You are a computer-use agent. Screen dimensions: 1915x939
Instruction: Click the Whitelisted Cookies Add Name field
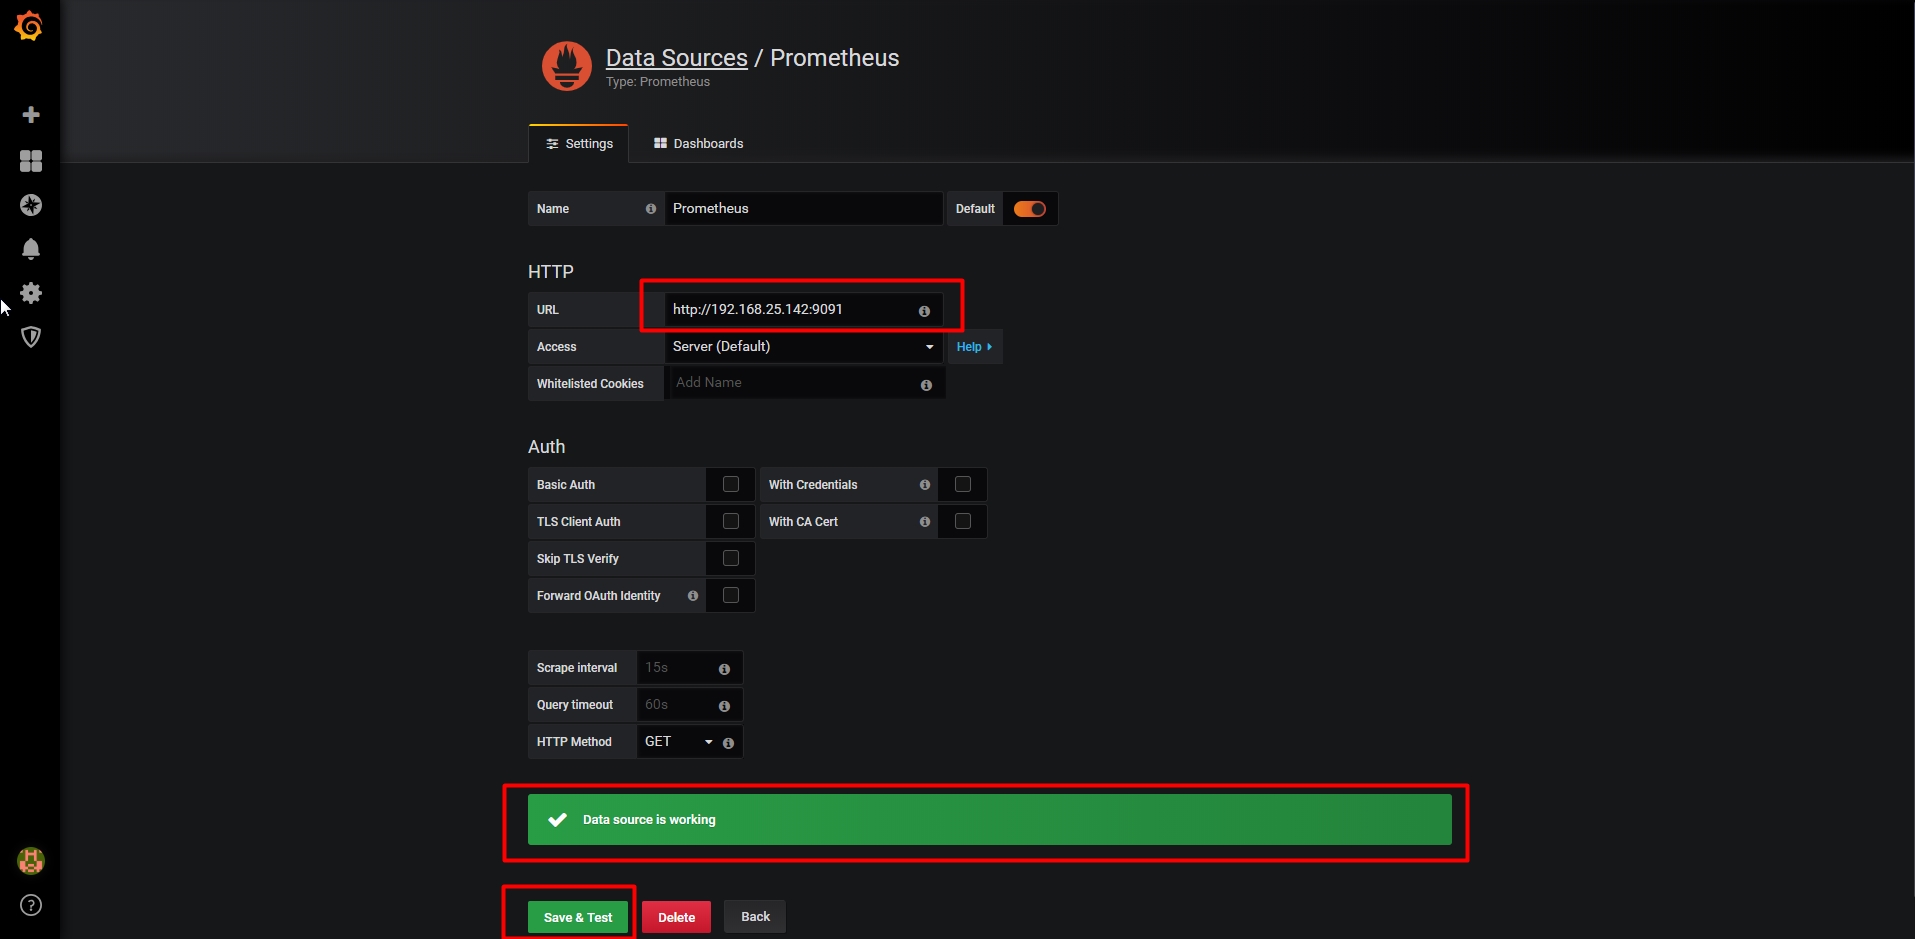[x=804, y=383]
